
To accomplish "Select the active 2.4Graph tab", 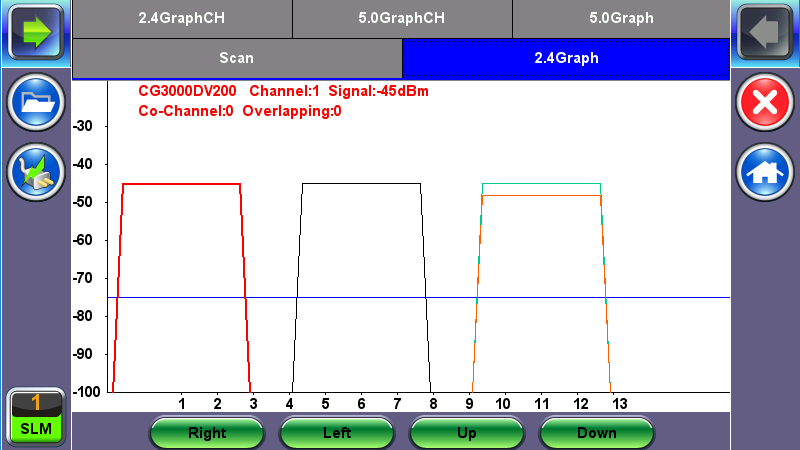I will click(566, 58).
